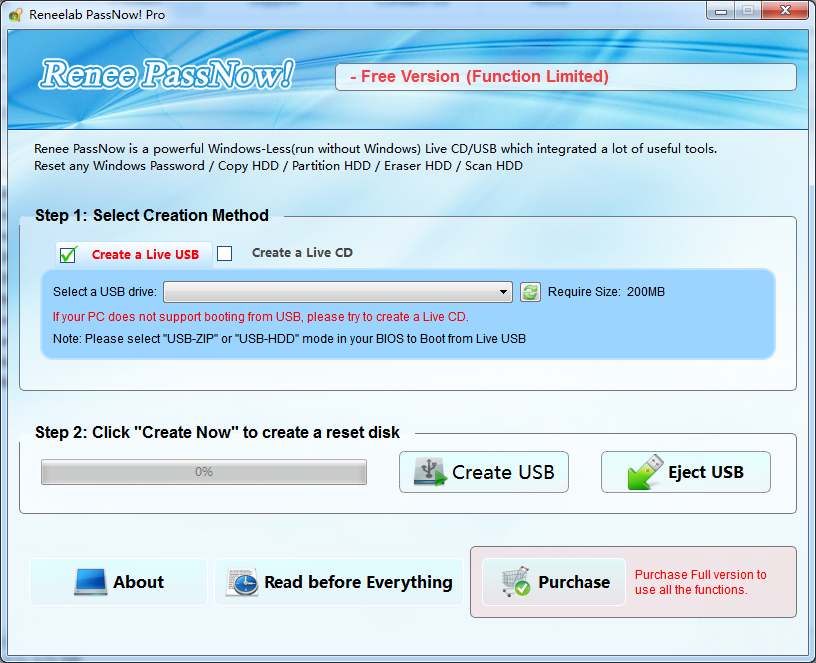Click the green refresh USB drives icon
The height and width of the screenshot is (663, 816).
point(530,292)
